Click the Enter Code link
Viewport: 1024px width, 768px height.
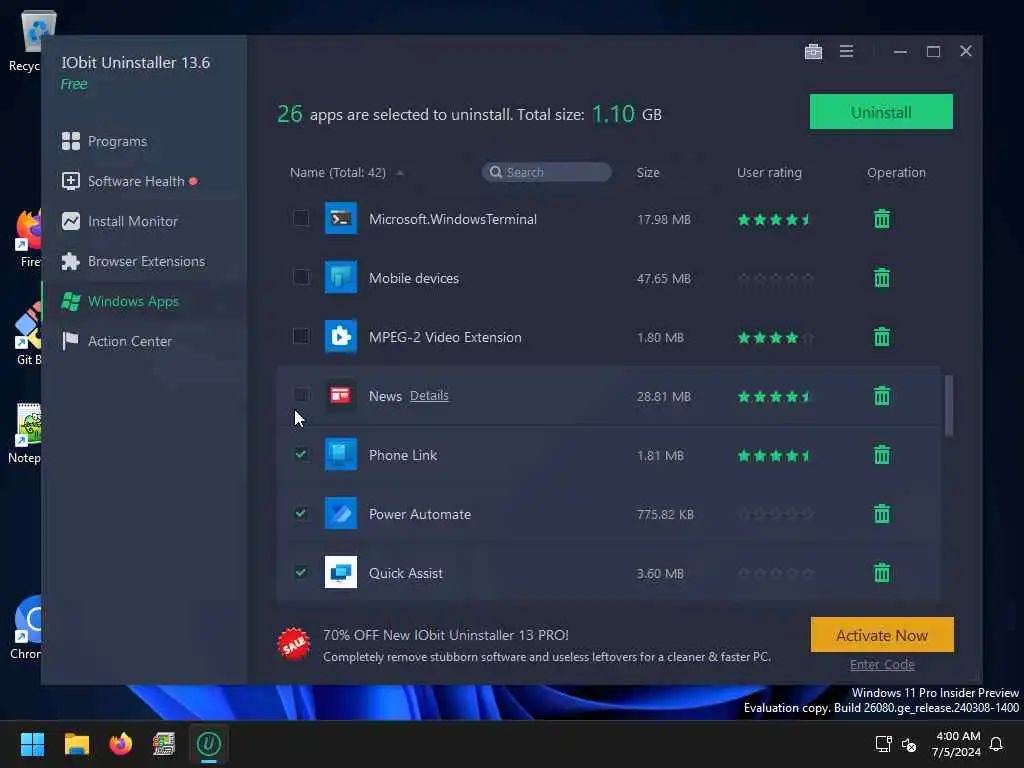[882, 665]
